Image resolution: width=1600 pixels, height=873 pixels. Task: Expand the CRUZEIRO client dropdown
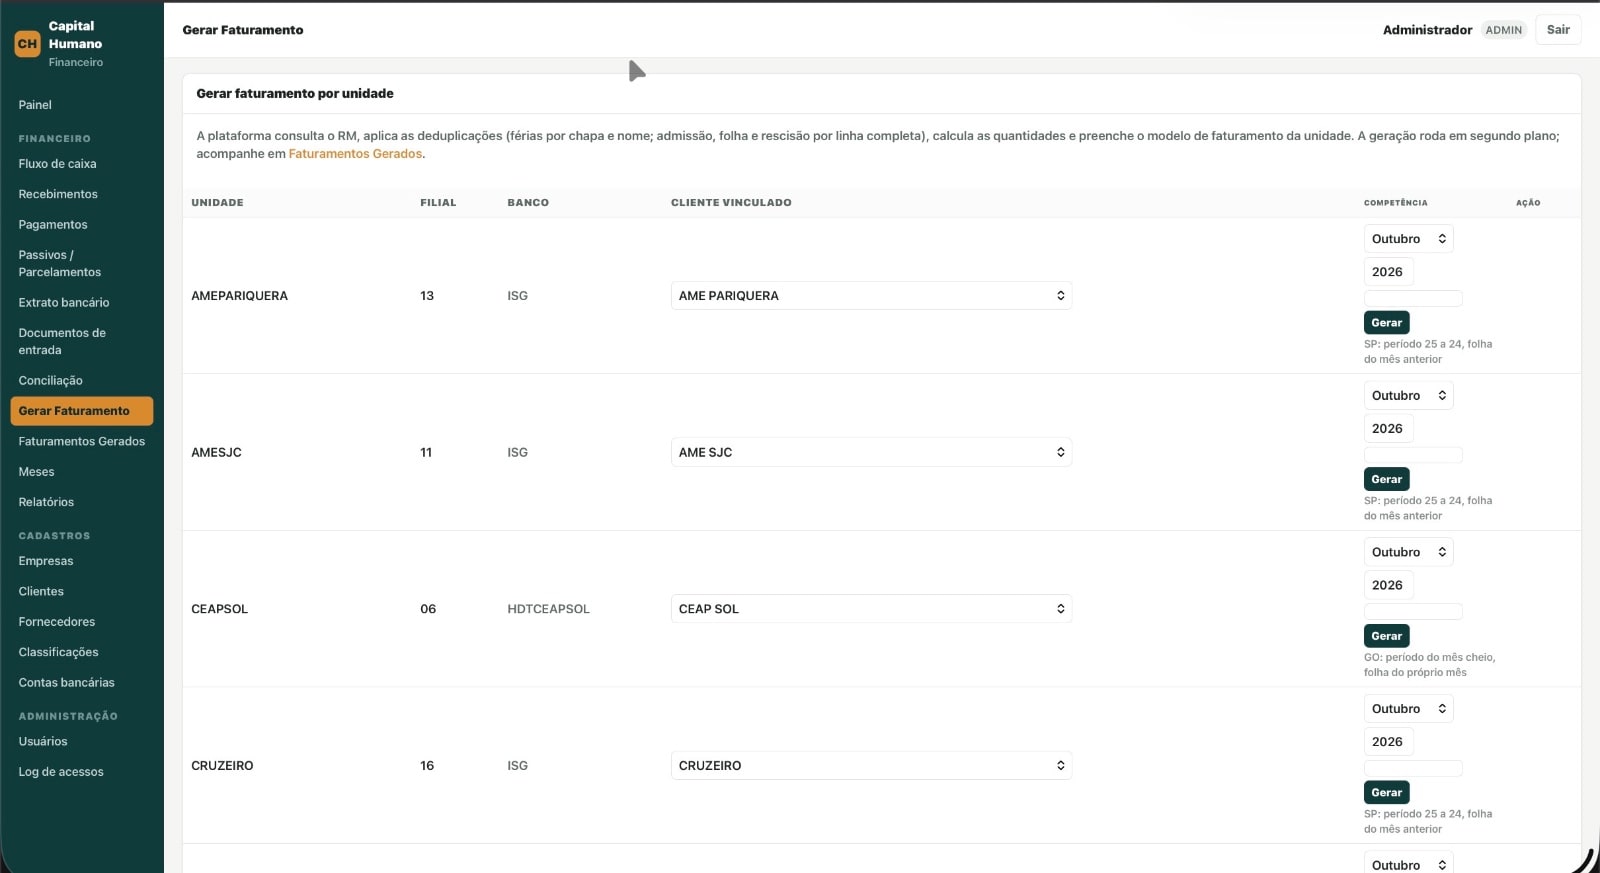pyautogui.click(x=871, y=766)
